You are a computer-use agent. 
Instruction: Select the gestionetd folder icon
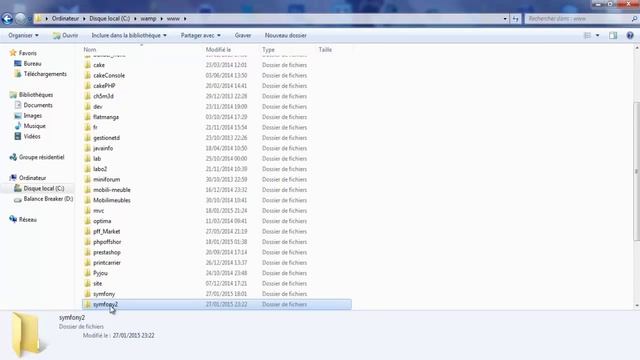point(87,138)
